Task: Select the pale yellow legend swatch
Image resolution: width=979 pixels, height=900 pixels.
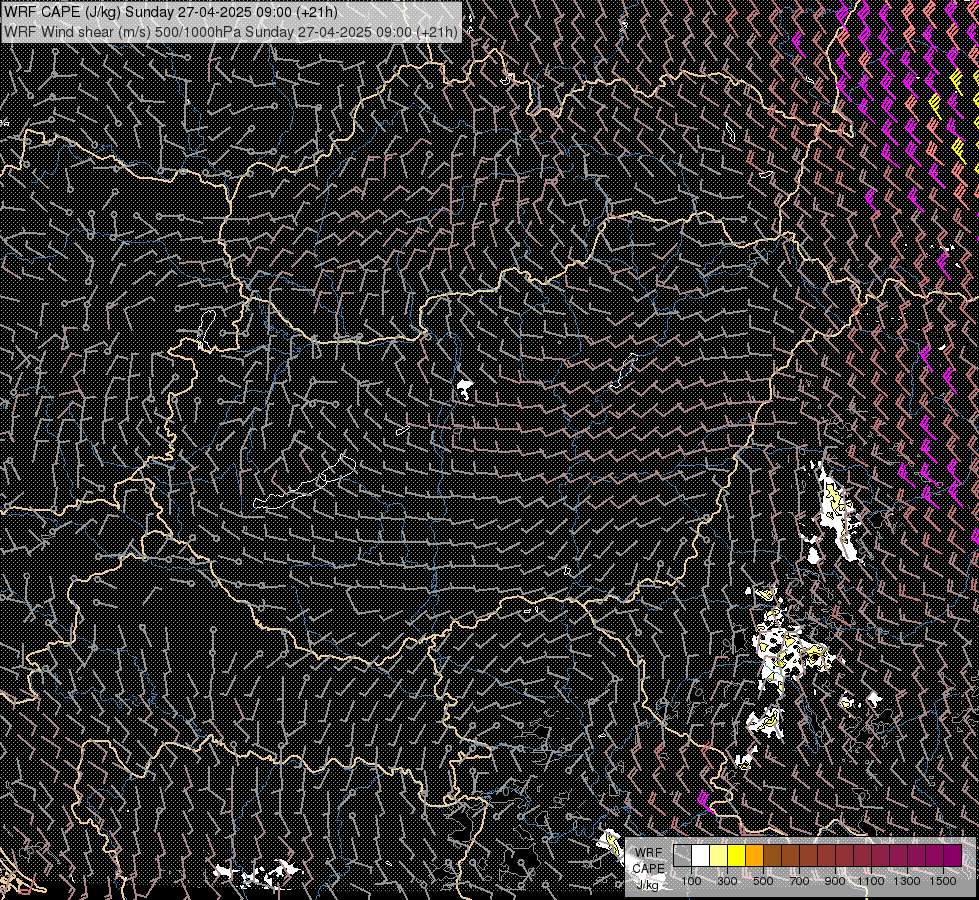Action: 719,855
